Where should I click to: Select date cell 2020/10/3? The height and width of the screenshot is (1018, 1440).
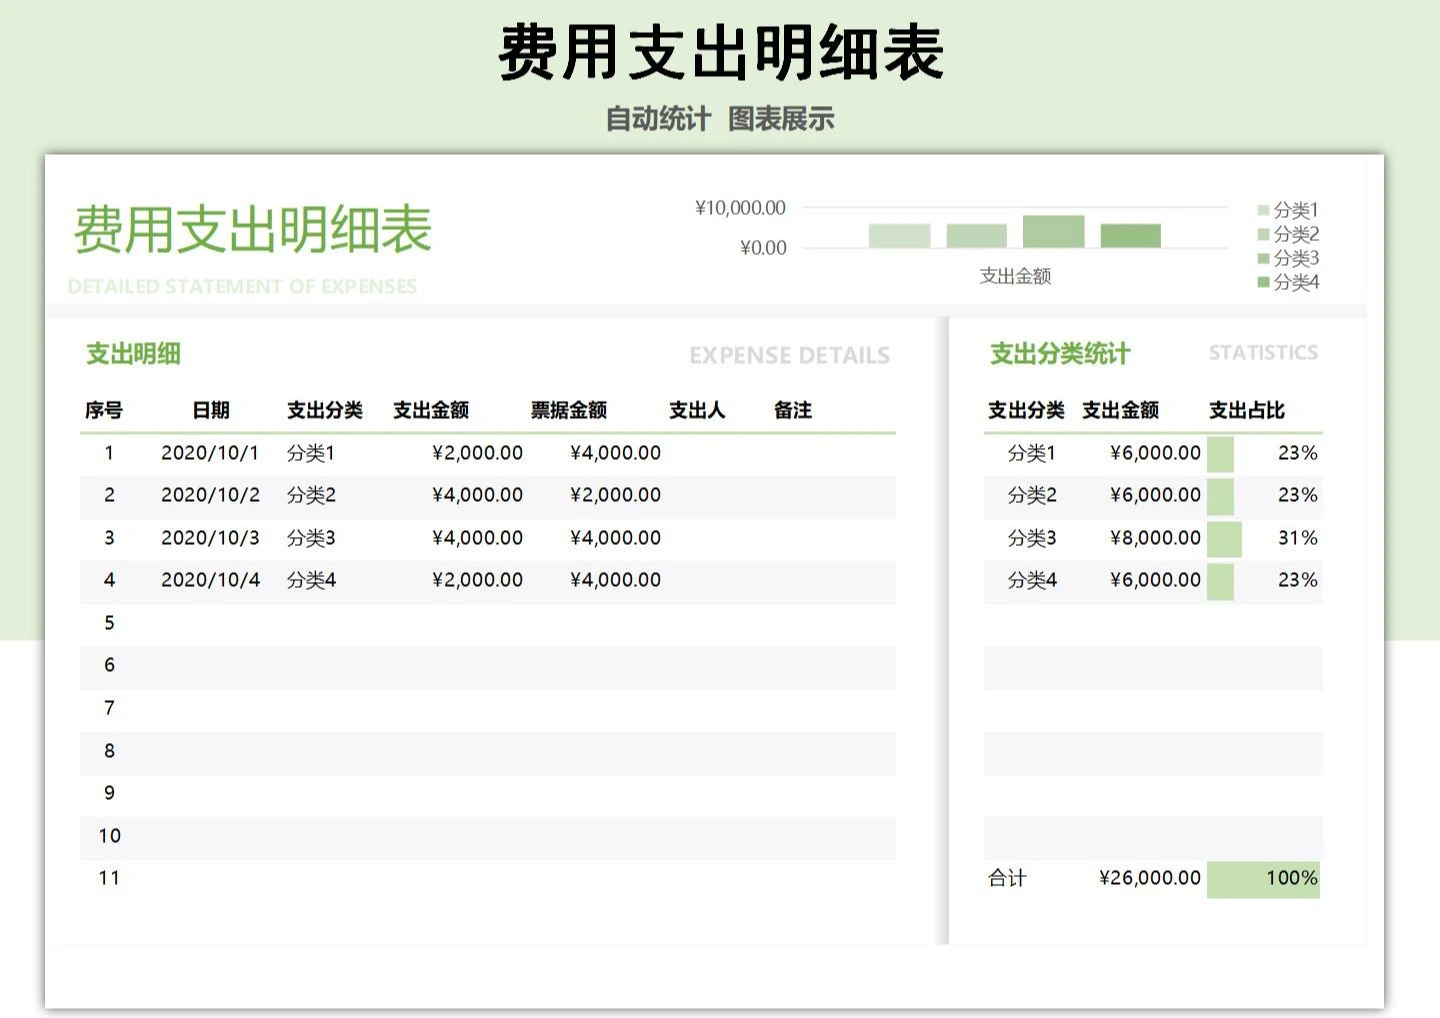pos(210,538)
